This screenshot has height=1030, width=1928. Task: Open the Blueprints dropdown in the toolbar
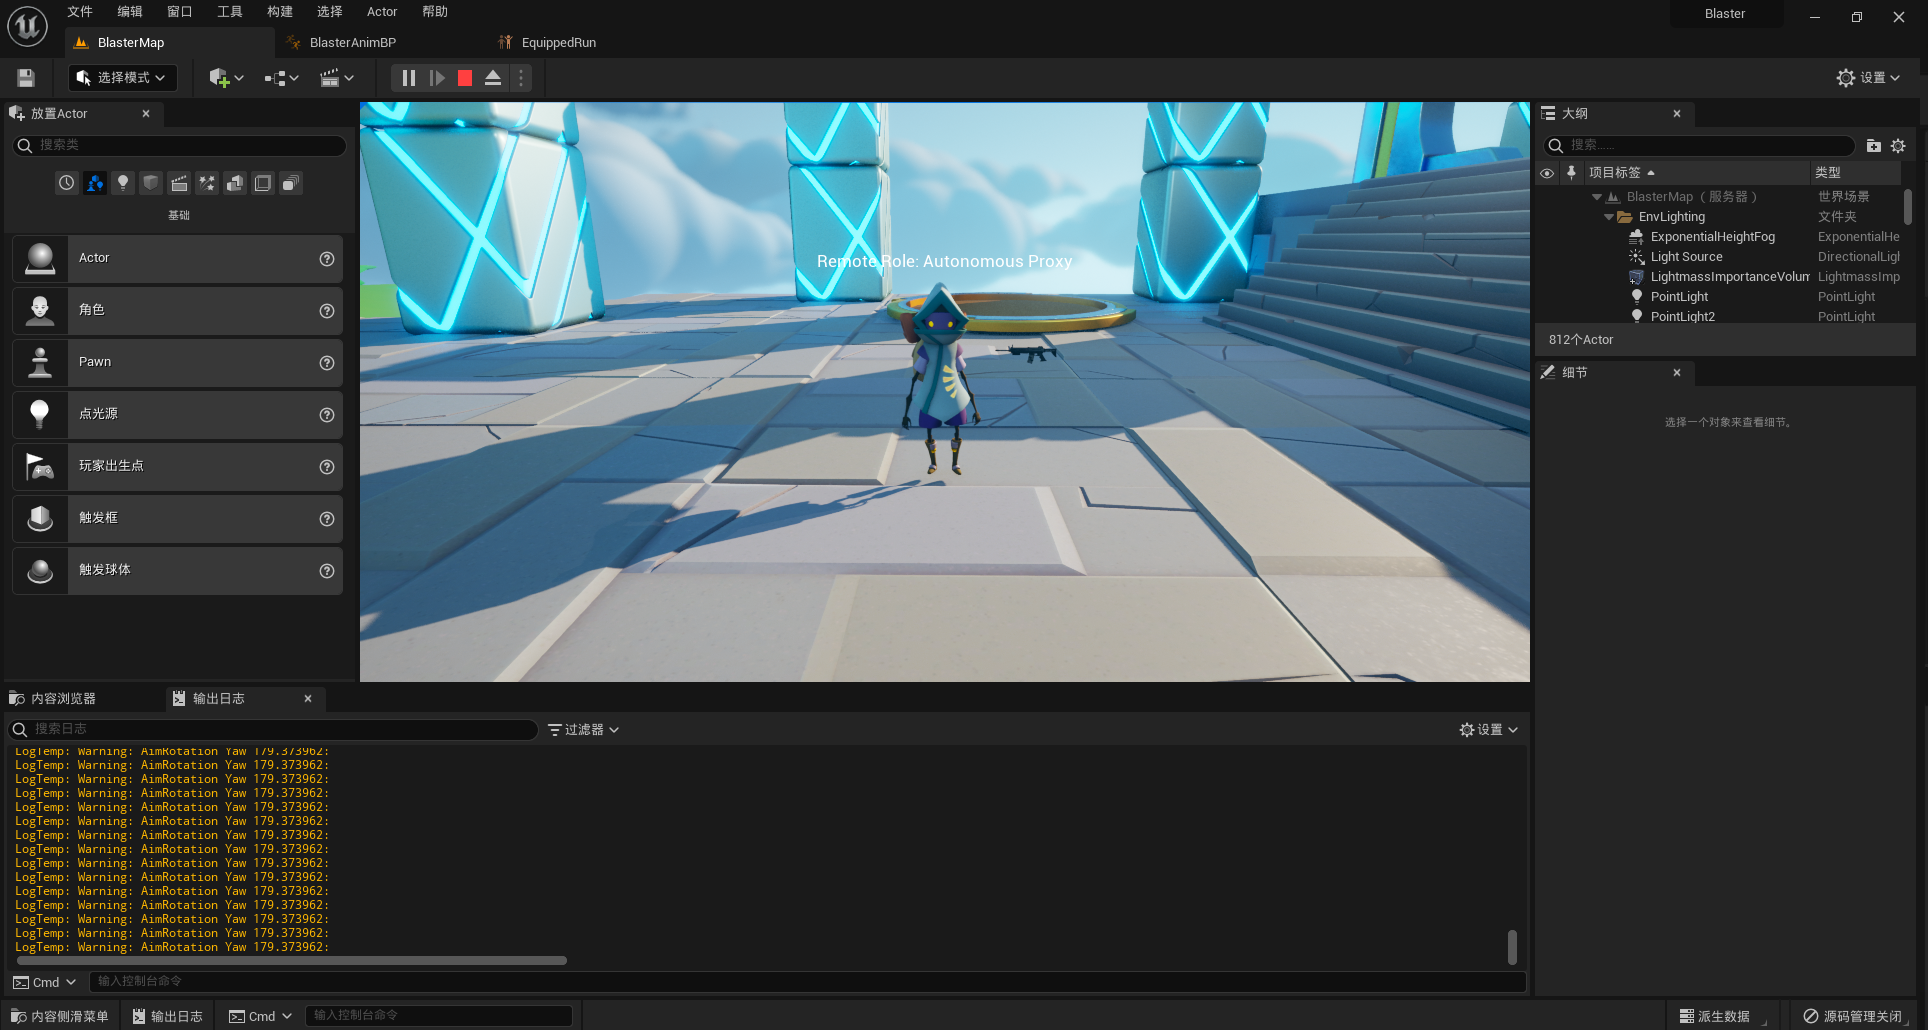click(281, 78)
